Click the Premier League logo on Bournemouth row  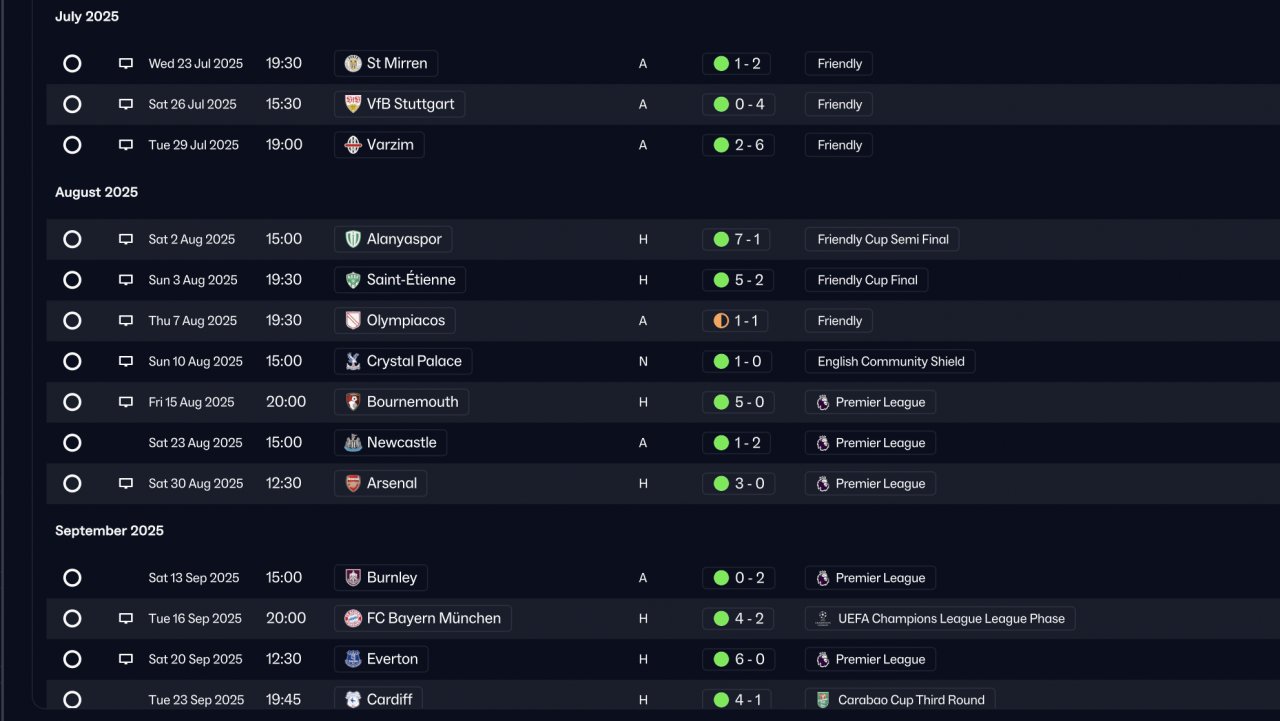tap(823, 402)
